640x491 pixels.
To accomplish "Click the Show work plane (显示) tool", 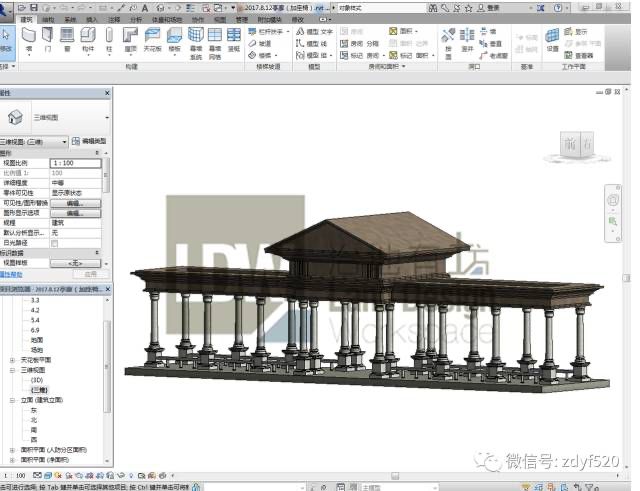I will click(576, 31).
